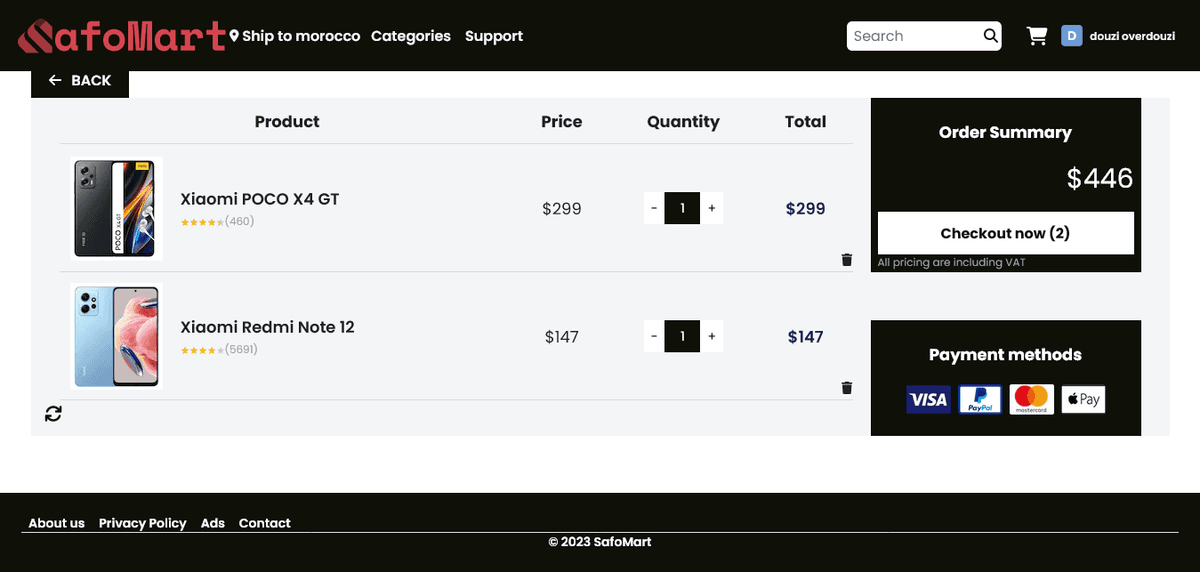Pick the Apple Pay icon
Viewport: 1200px width, 572px height.
click(x=1083, y=400)
